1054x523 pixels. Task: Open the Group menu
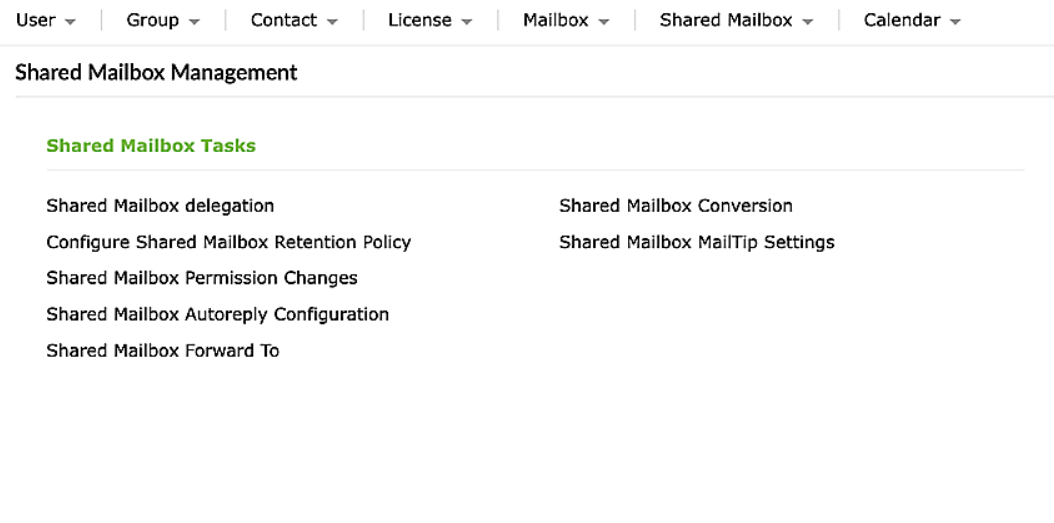152,21
